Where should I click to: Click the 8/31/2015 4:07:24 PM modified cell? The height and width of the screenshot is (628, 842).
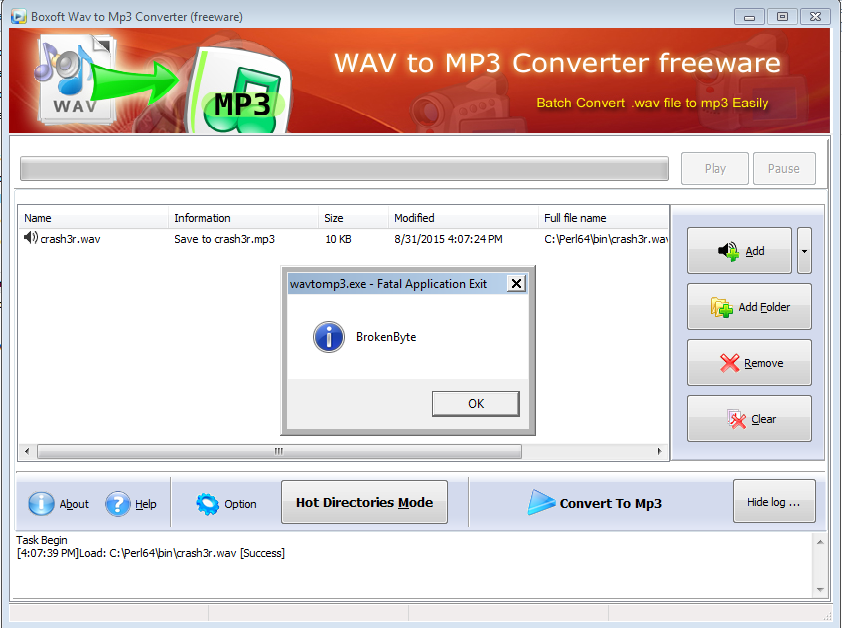(448, 239)
